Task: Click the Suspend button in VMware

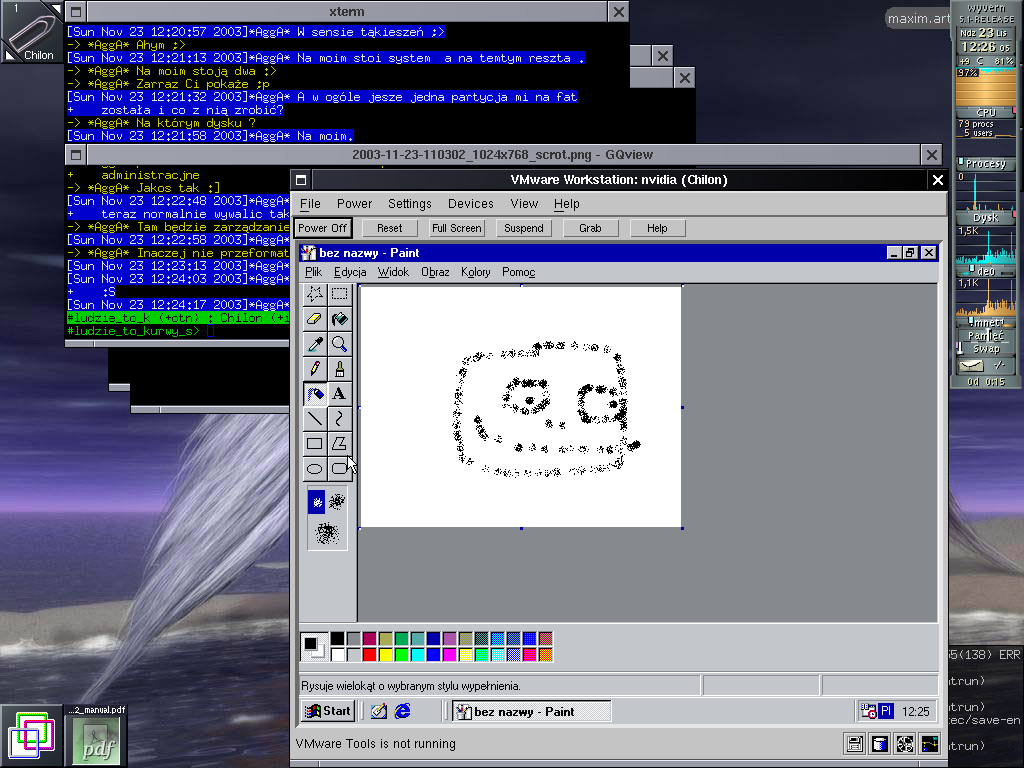Action: point(523,228)
